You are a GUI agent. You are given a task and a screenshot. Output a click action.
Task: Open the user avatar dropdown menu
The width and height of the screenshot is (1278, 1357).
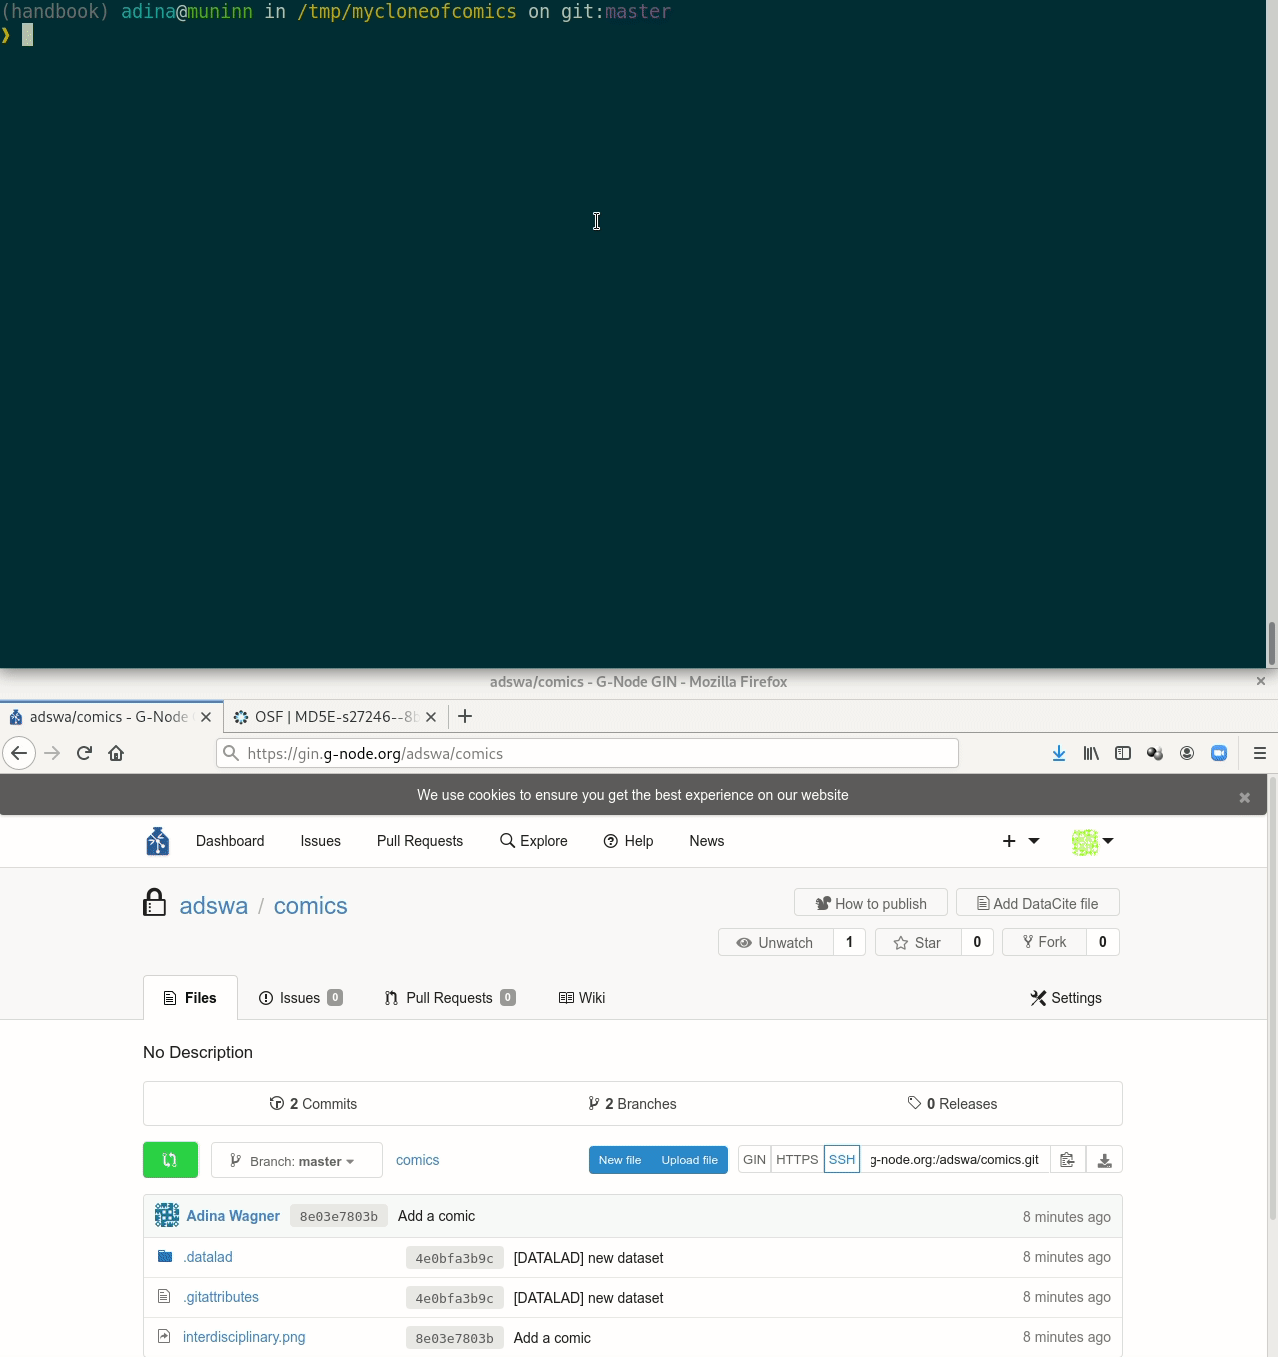(1092, 842)
